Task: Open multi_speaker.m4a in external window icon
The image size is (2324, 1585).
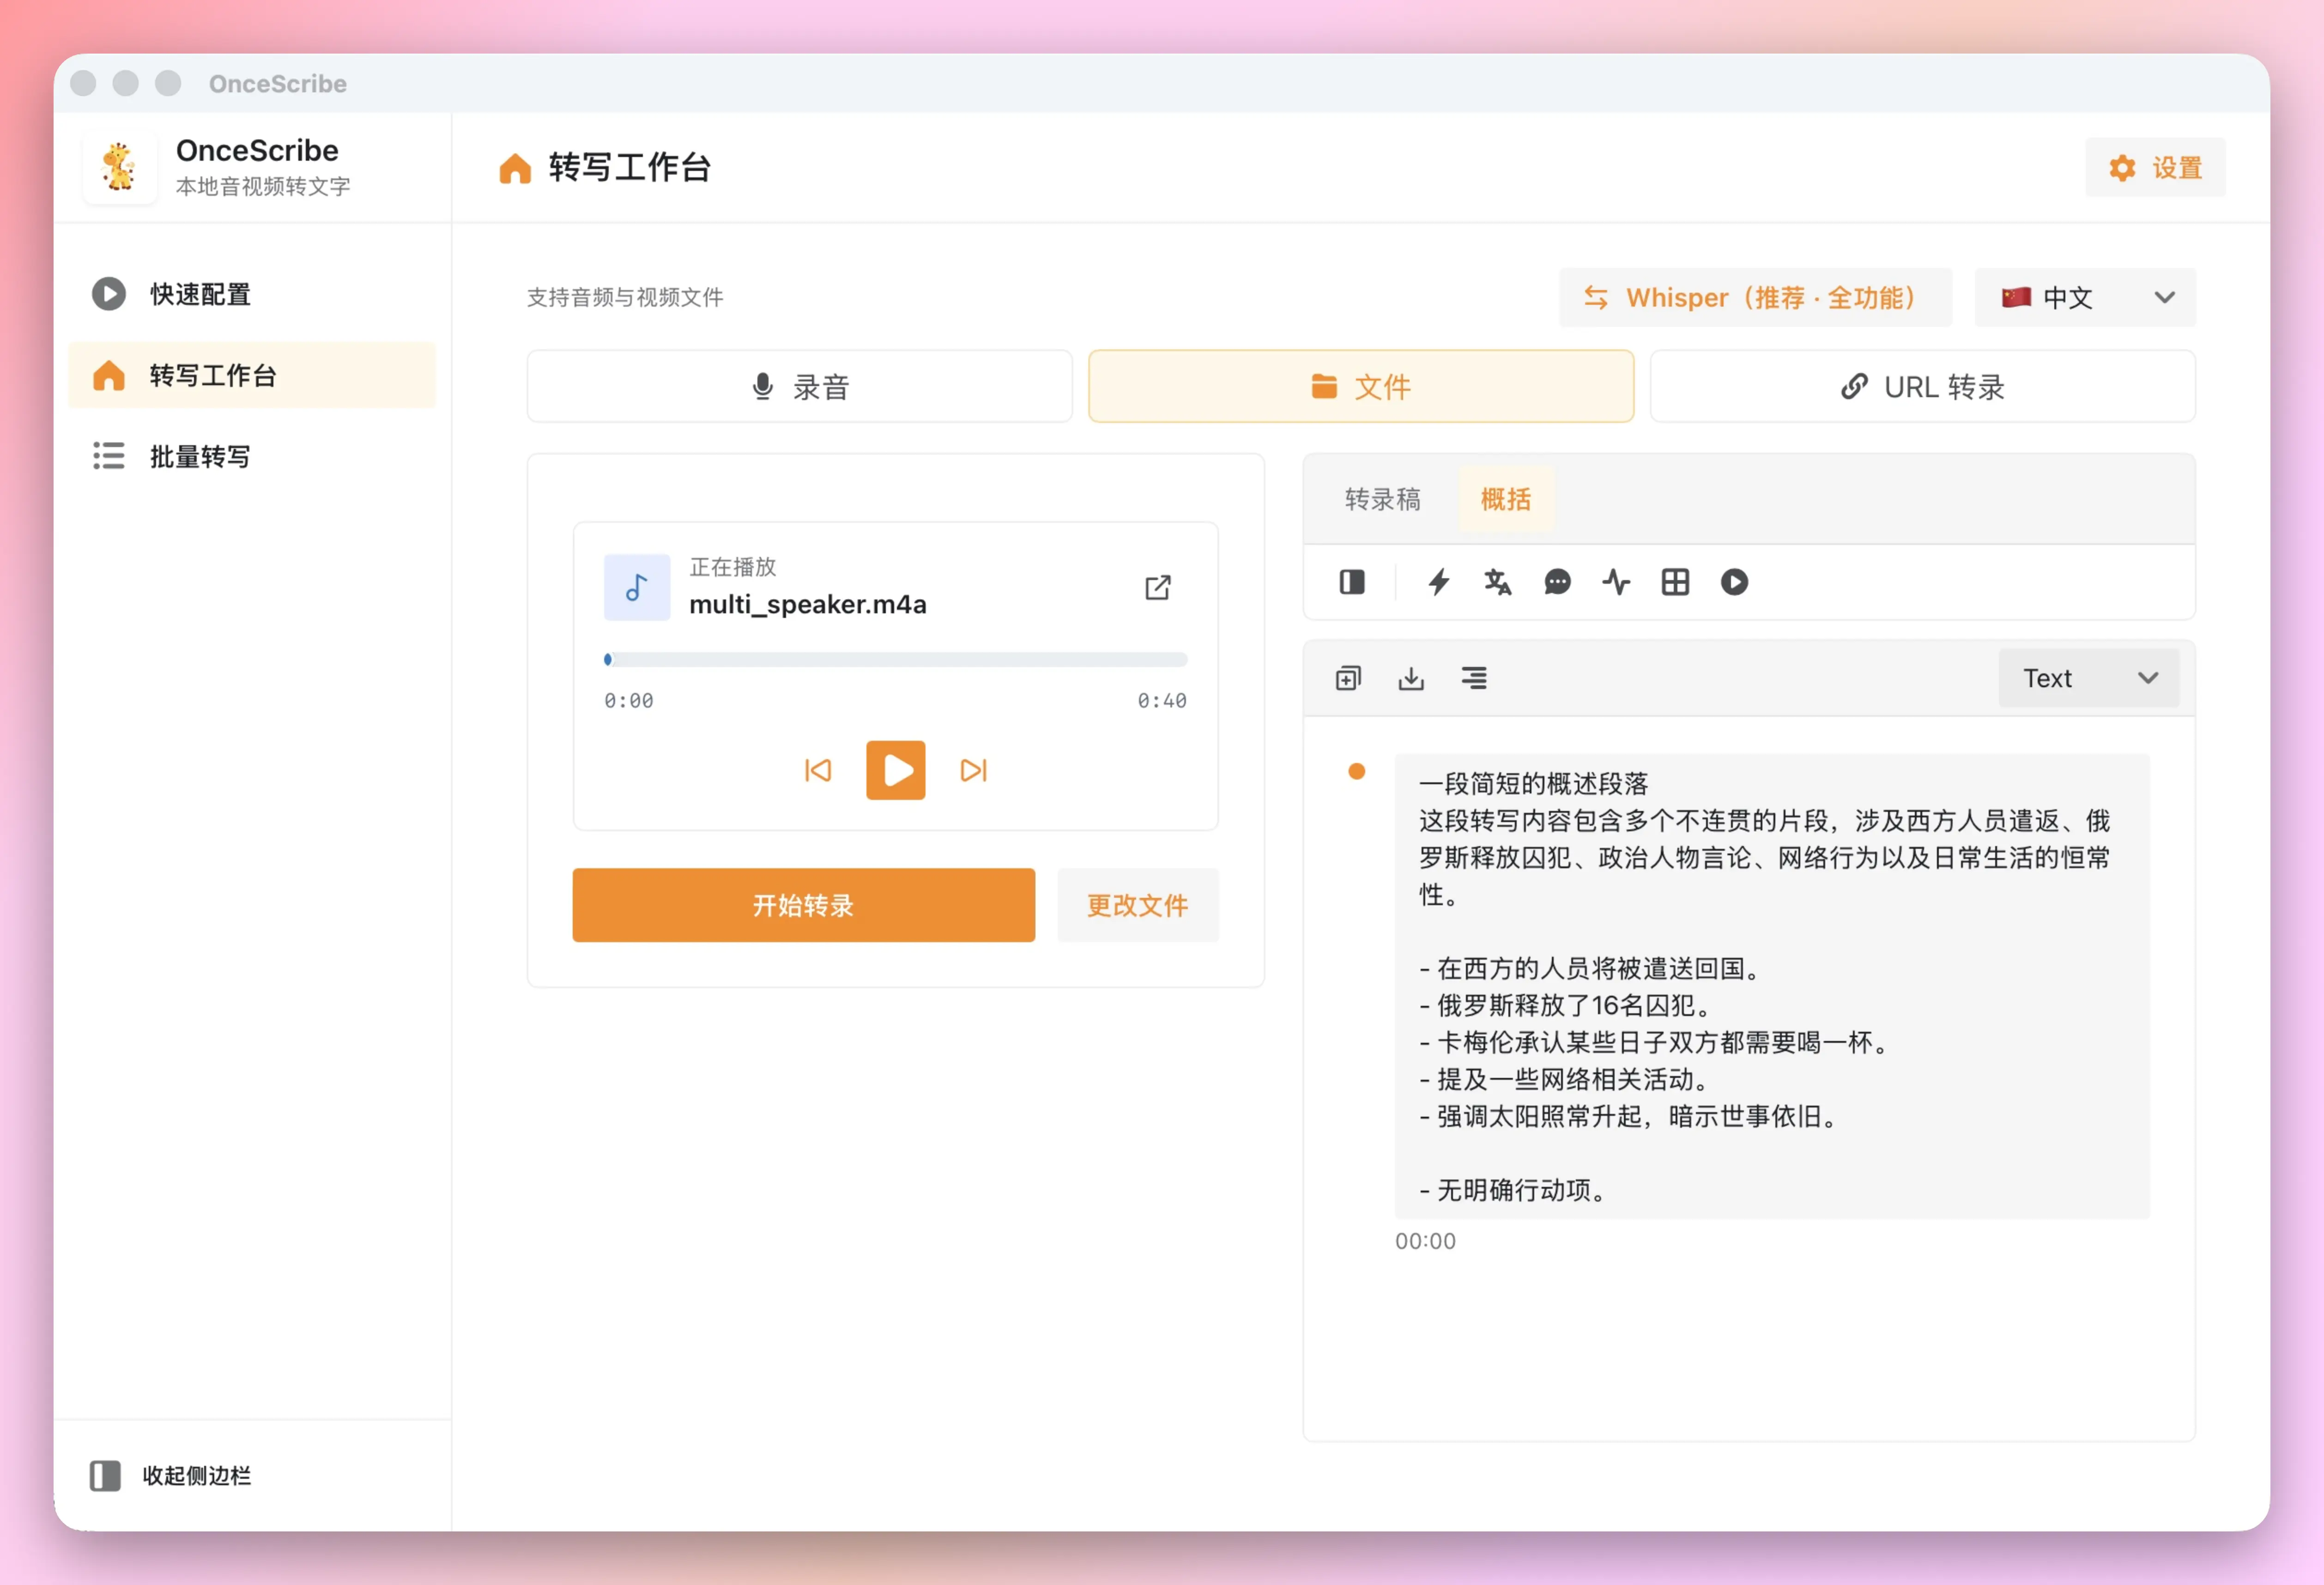Action: (1157, 587)
